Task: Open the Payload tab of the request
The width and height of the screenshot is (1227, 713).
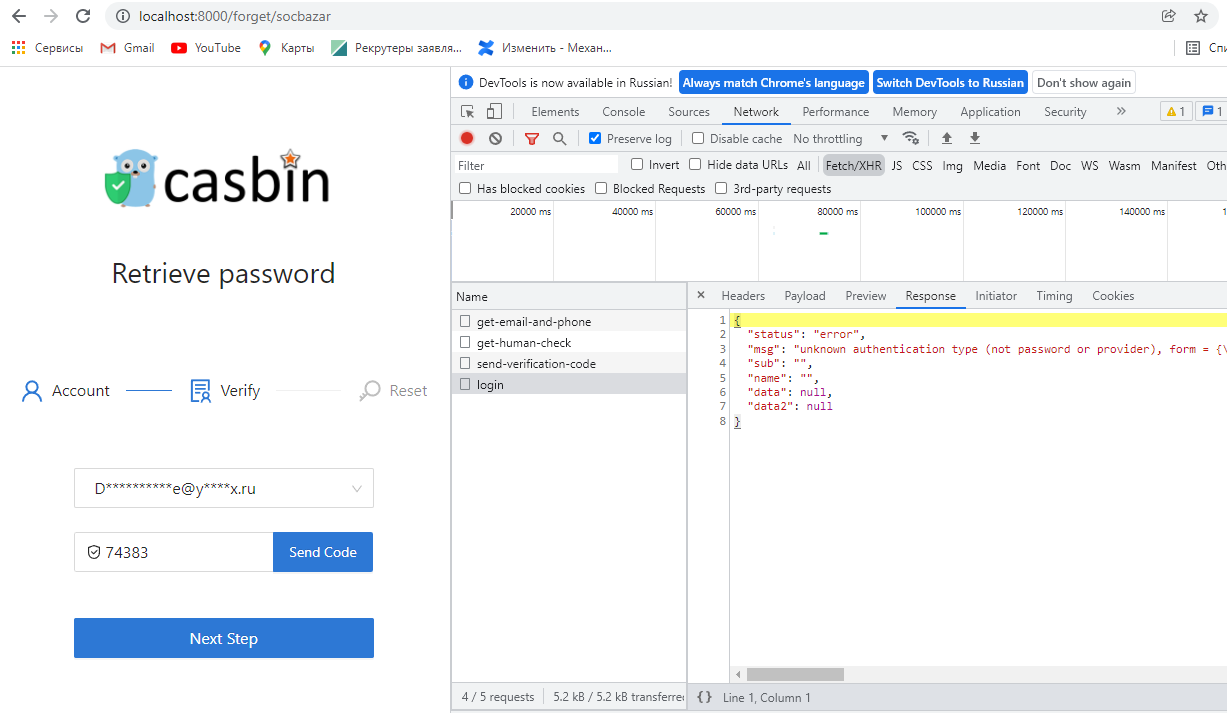Action: [804, 295]
